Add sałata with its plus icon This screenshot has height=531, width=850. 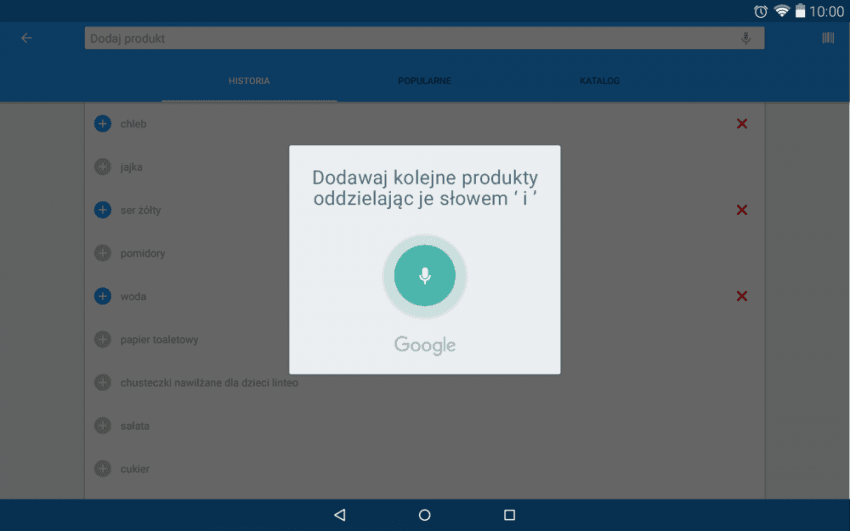pos(102,425)
